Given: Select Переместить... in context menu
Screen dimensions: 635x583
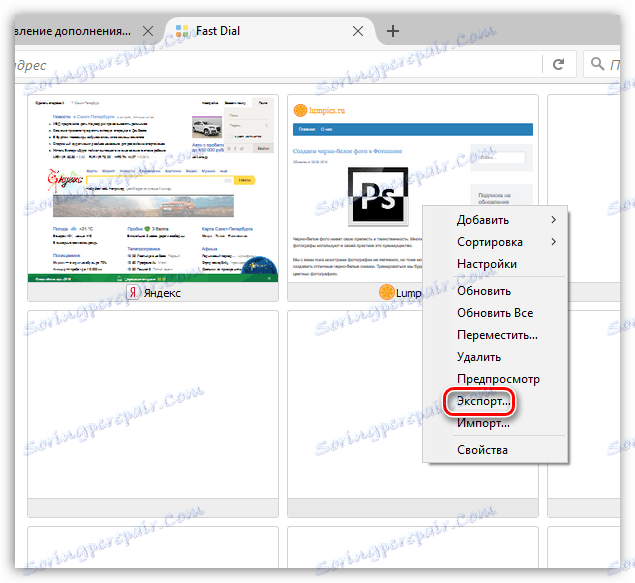Looking at the screenshot, I should [495, 335].
